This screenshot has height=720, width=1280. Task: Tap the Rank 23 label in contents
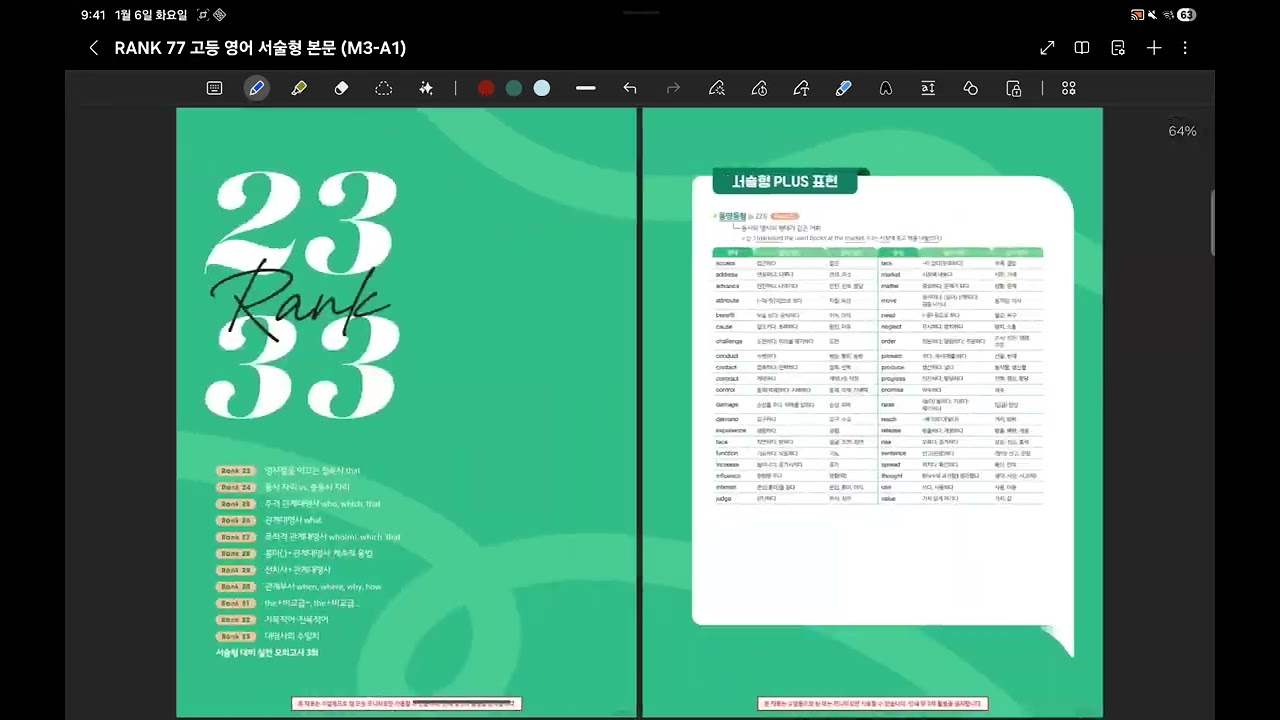(x=236, y=470)
